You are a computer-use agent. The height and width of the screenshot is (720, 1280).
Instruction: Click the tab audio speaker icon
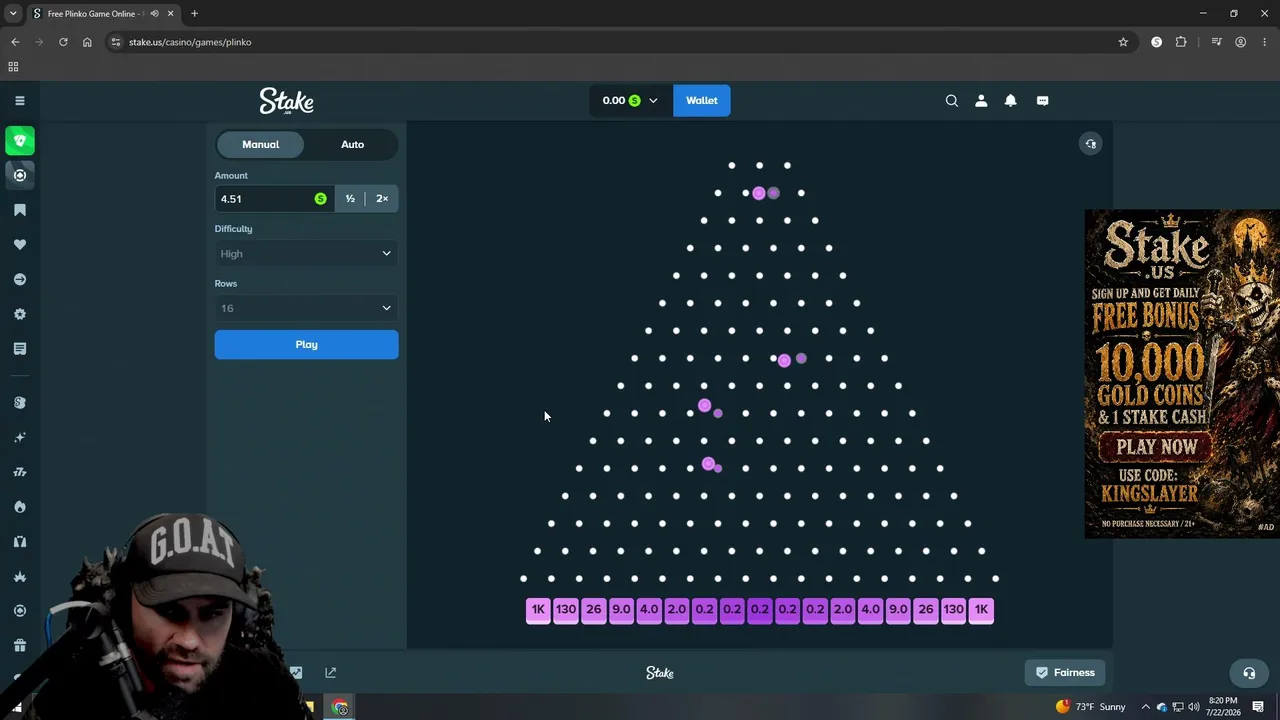tap(154, 14)
